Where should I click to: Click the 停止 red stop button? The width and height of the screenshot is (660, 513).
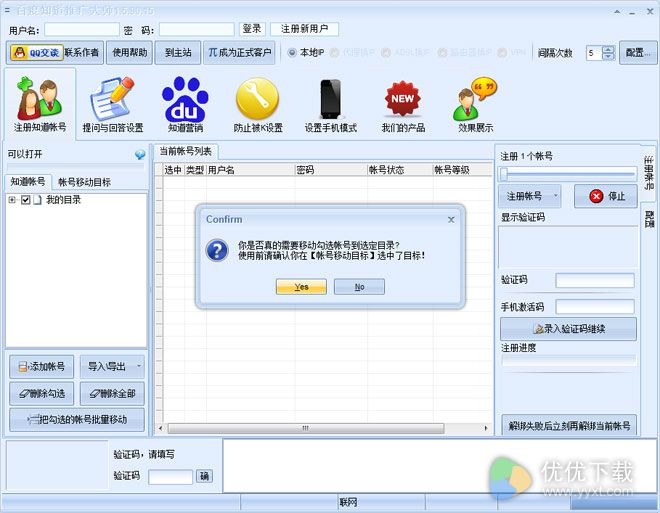[606, 196]
